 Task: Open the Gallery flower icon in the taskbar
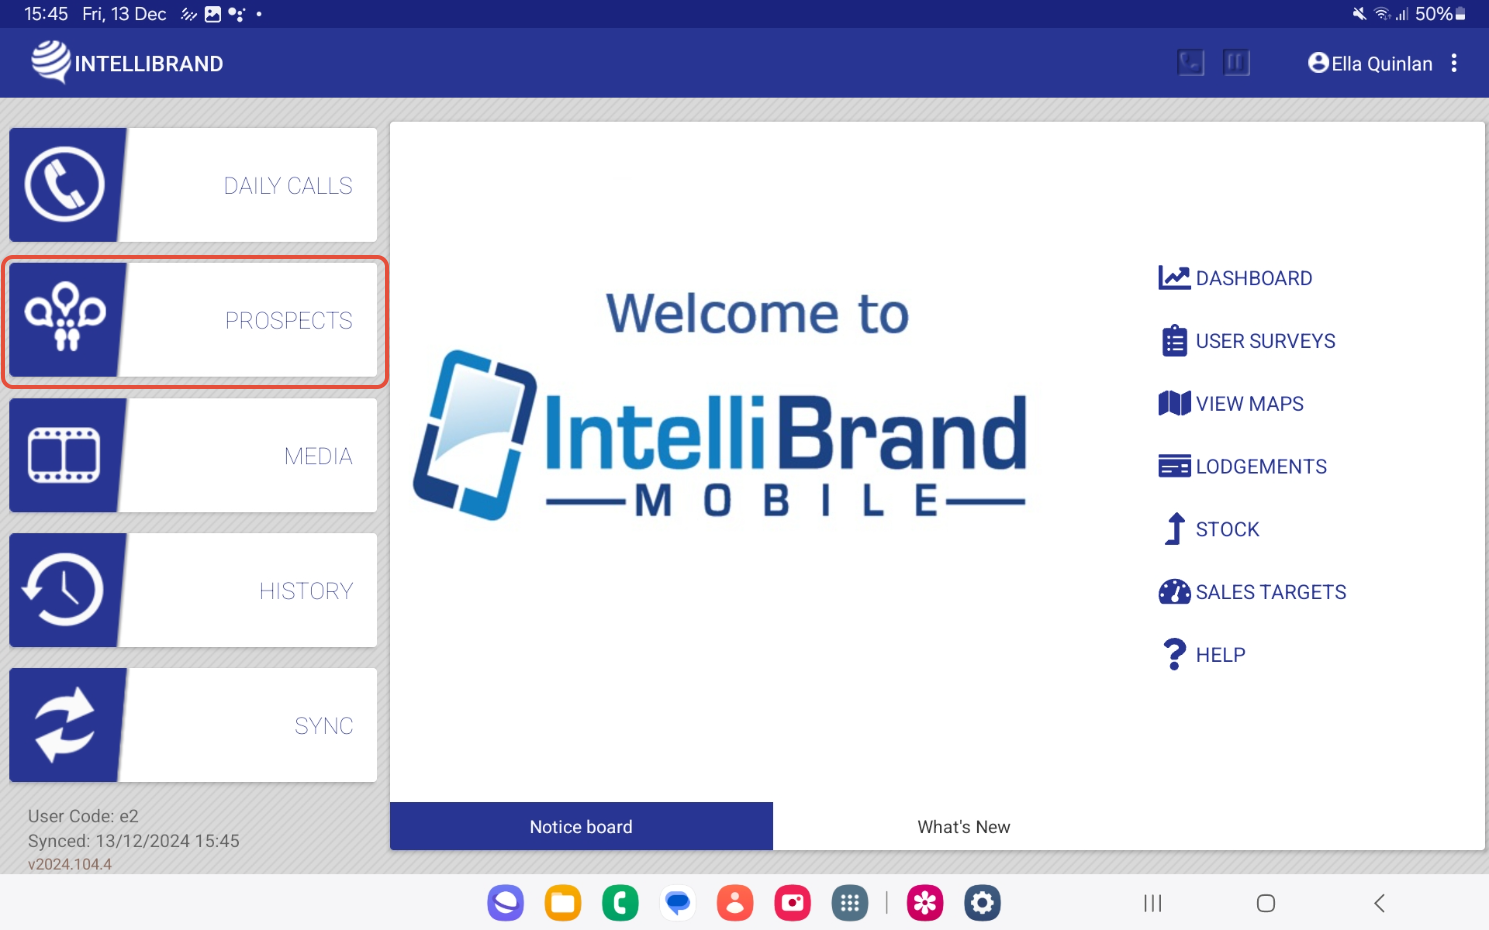point(925,903)
